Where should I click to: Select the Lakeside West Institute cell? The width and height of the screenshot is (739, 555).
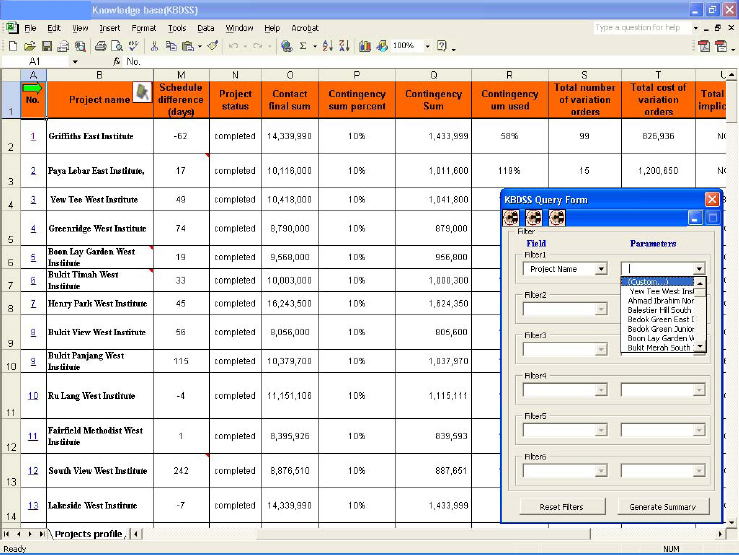99,505
